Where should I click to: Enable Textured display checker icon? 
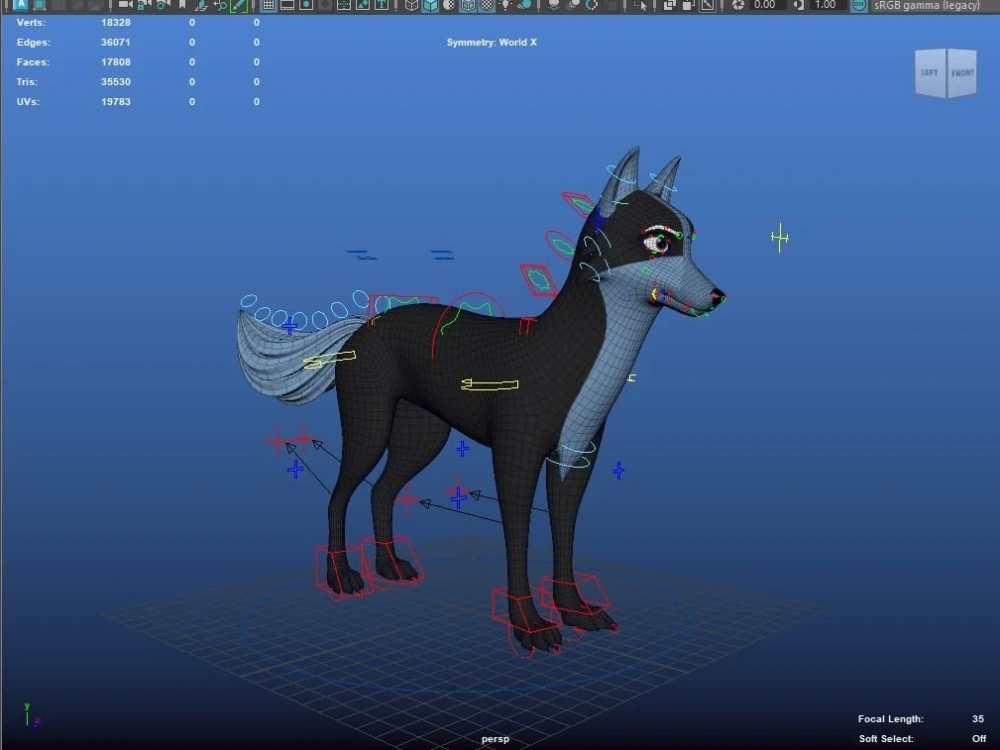[x=487, y=4]
